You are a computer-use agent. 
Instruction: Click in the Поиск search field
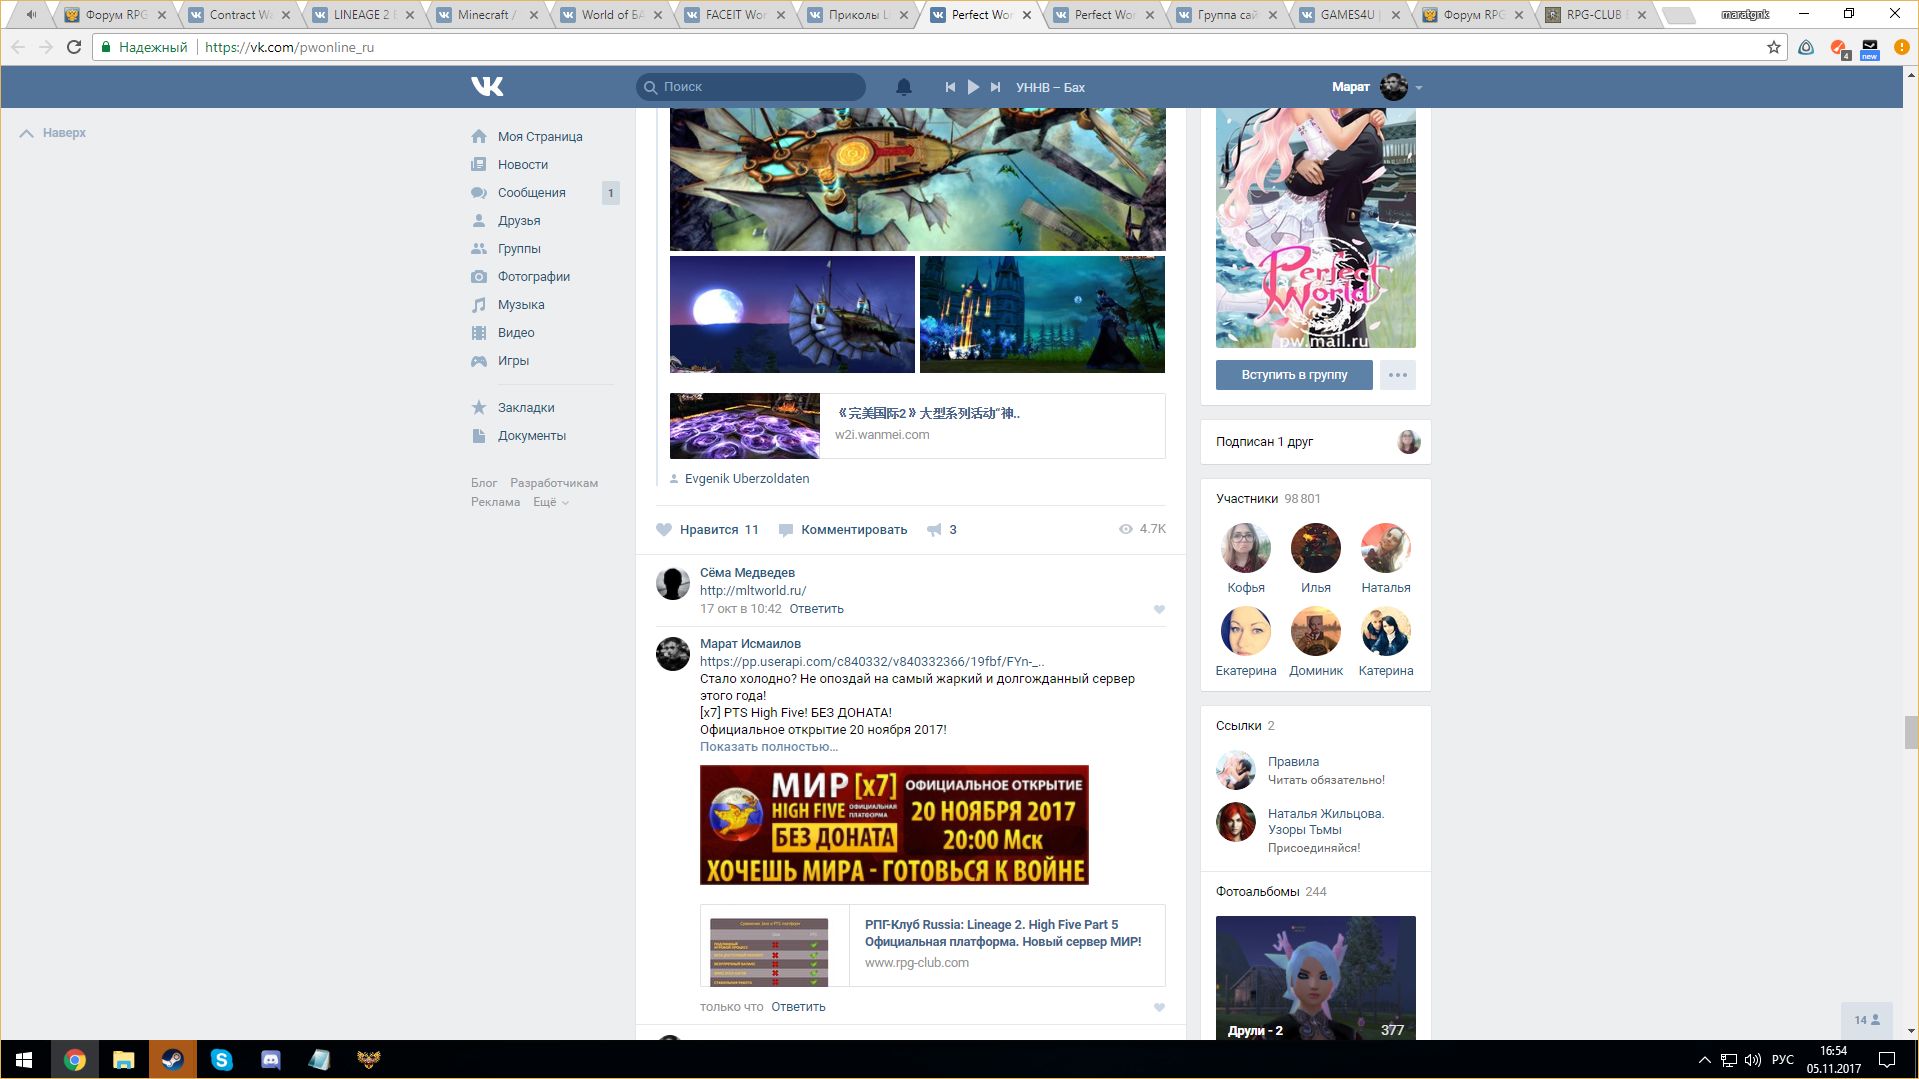[760, 87]
